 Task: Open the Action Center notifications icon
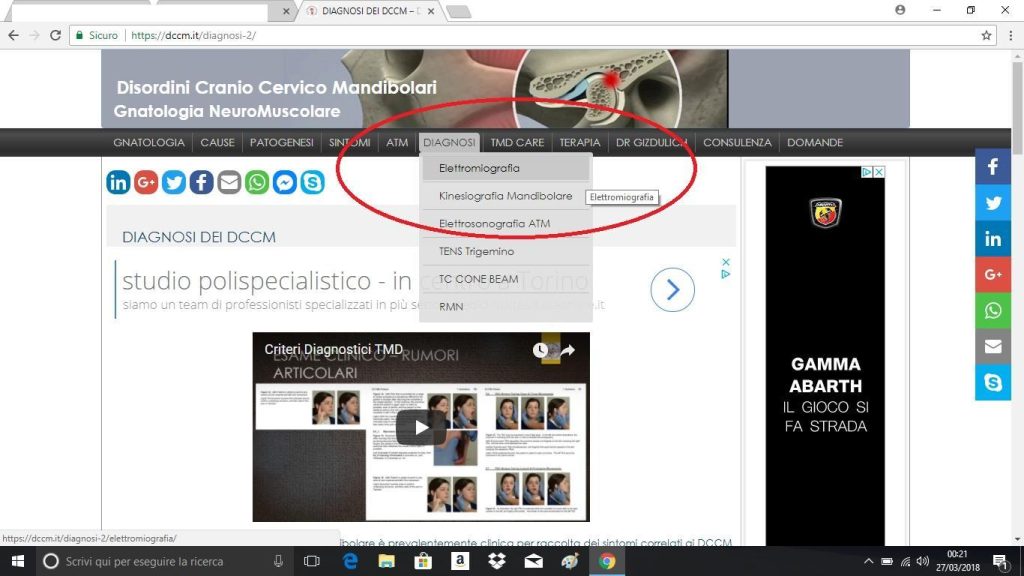click(x=1000, y=561)
